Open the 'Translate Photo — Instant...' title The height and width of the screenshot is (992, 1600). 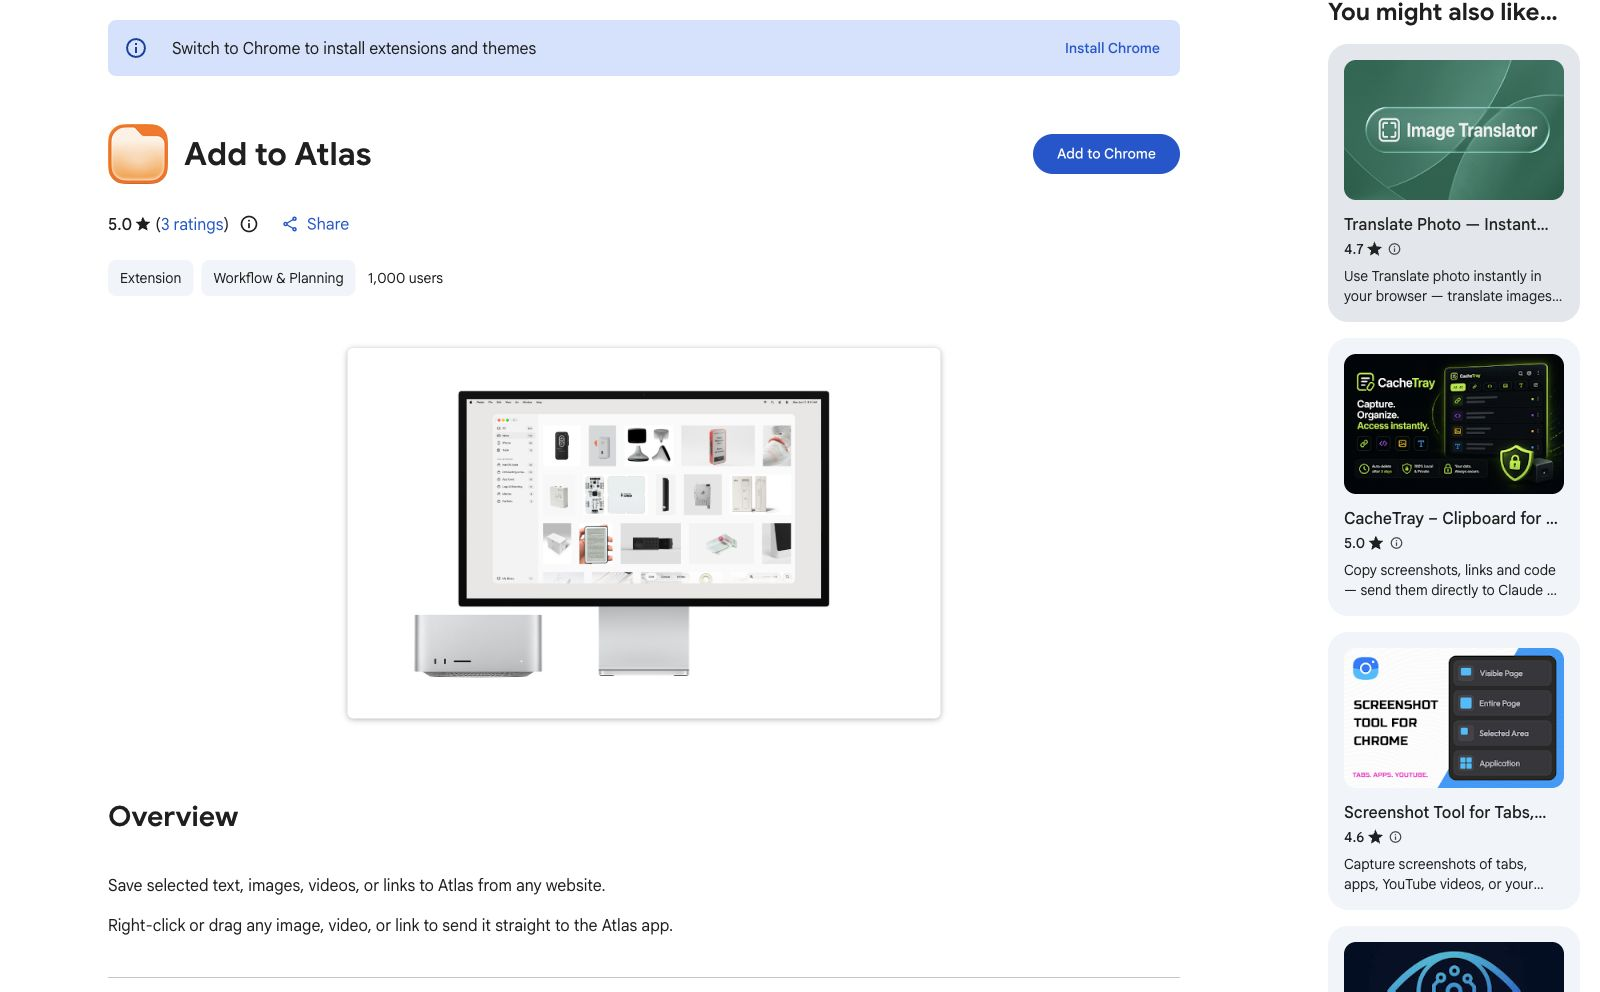(1446, 224)
